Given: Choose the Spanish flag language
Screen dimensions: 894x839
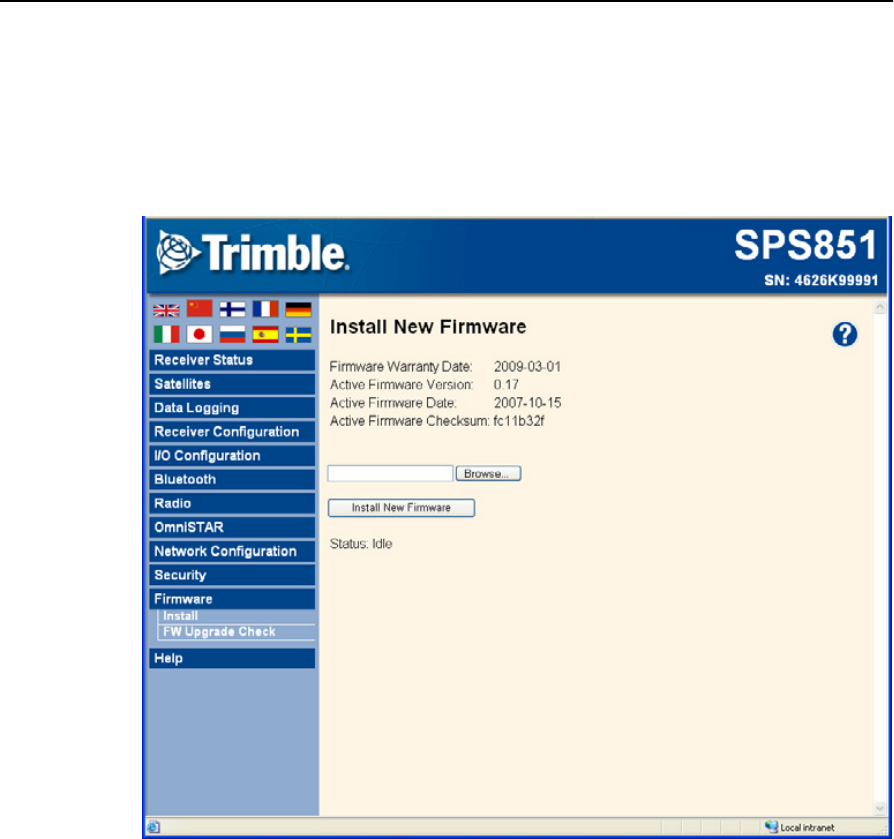Looking at the screenshot, I should point(266,334).
